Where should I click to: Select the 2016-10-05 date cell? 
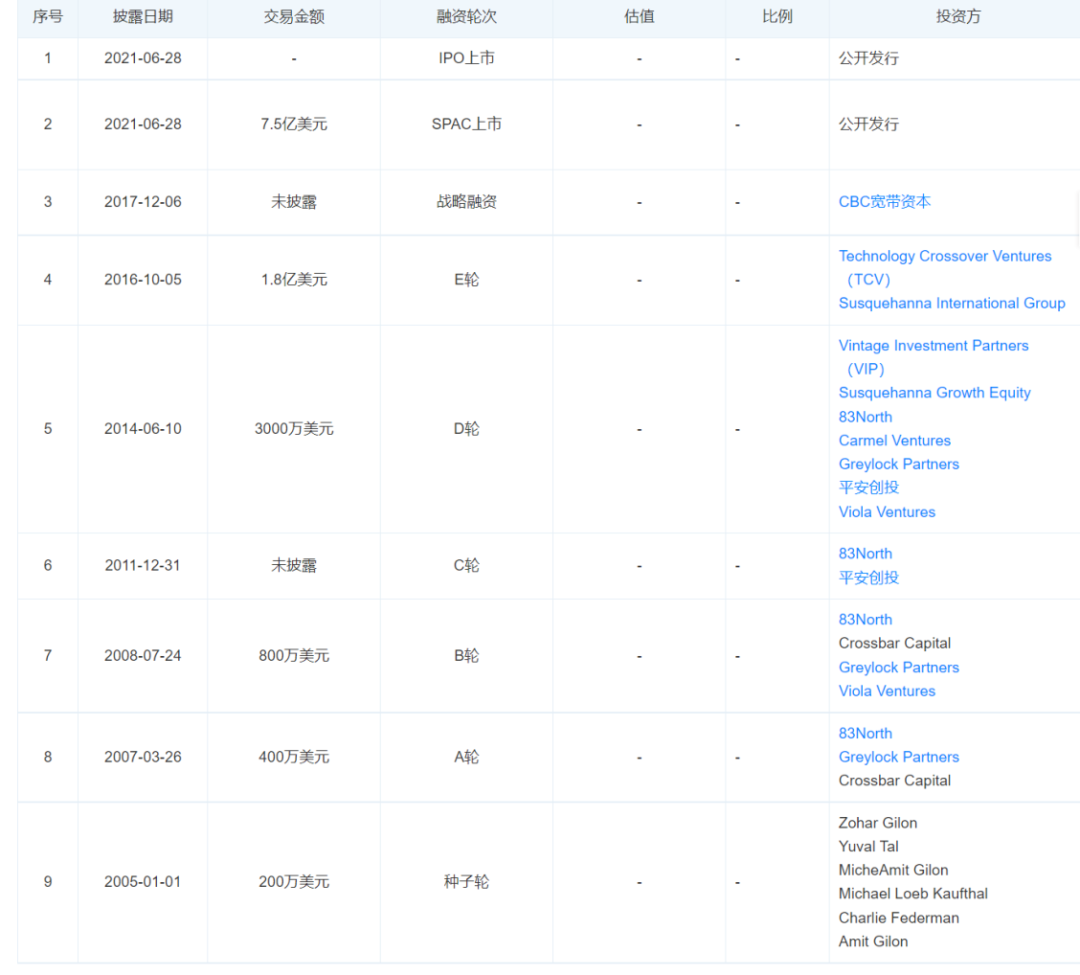143,280
